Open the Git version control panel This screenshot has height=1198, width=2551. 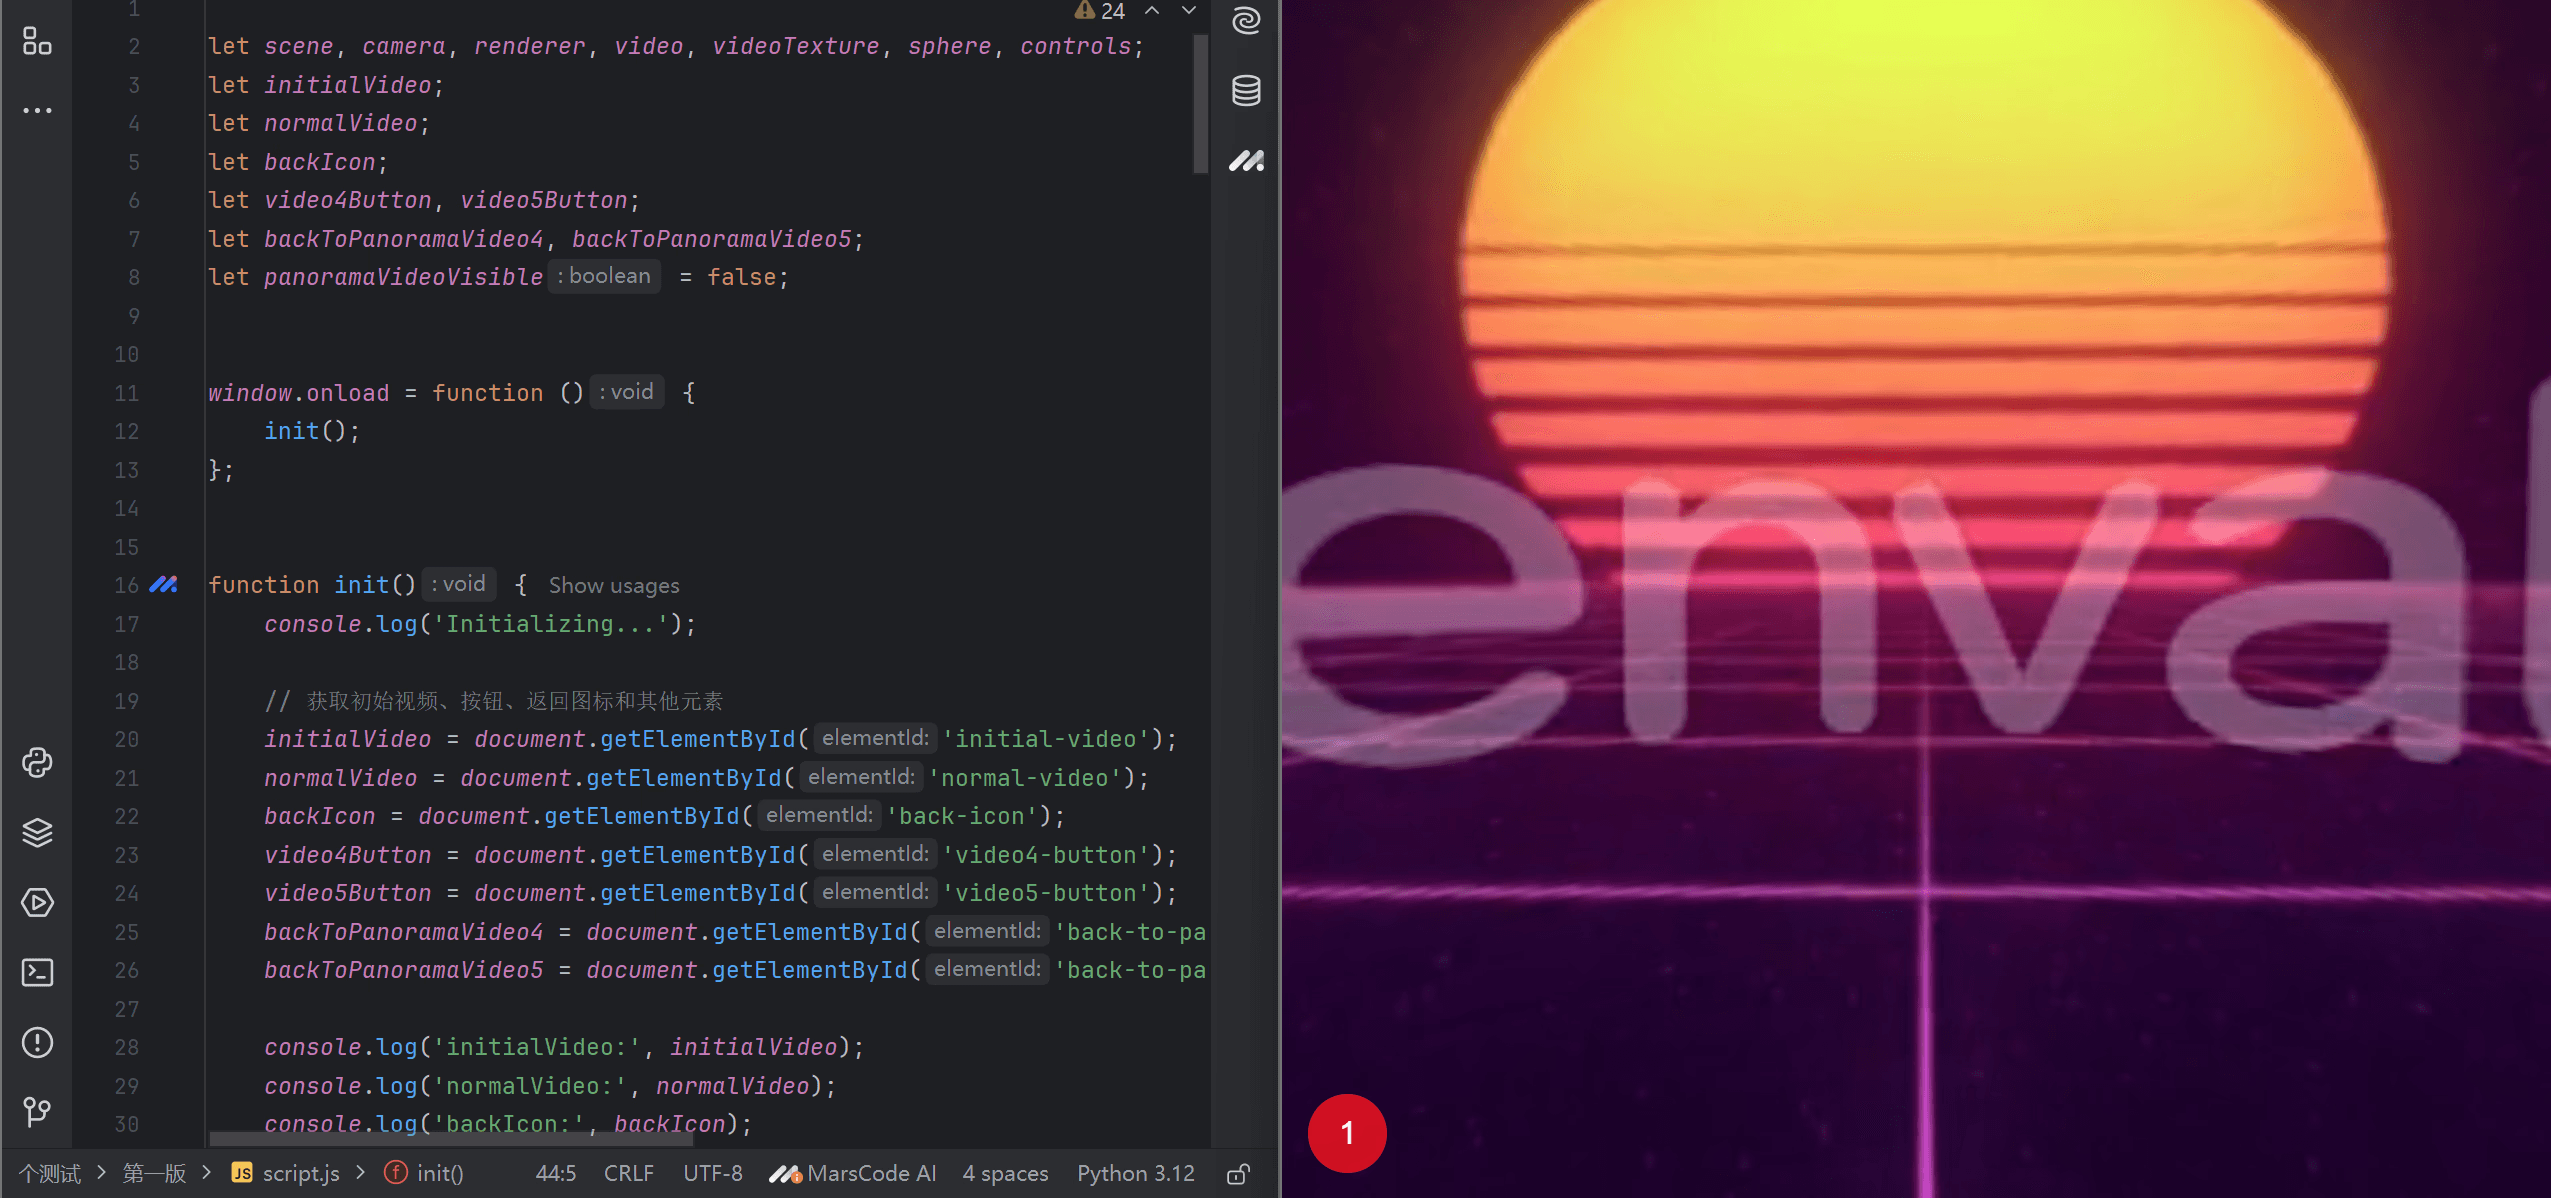pos(37,1111)
